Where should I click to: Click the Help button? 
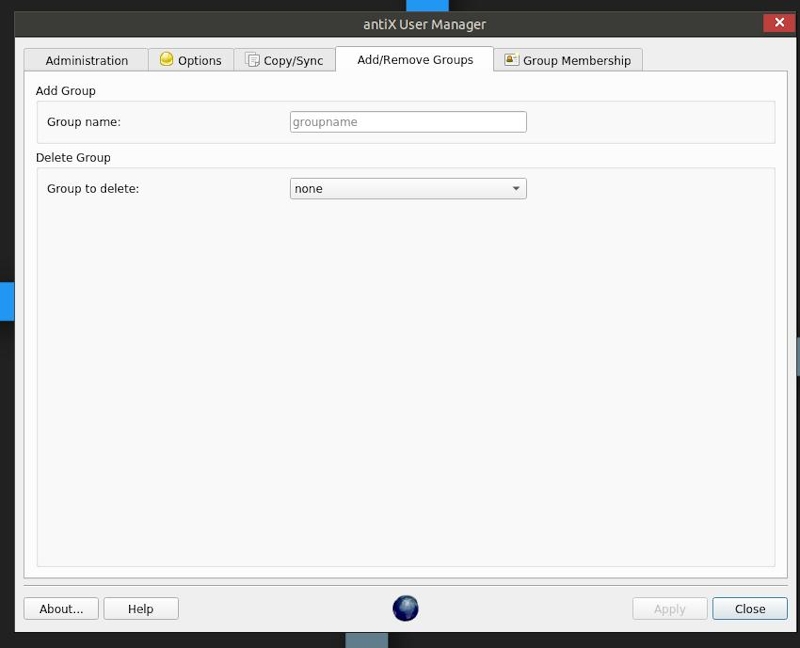click(x=141, y=608)
